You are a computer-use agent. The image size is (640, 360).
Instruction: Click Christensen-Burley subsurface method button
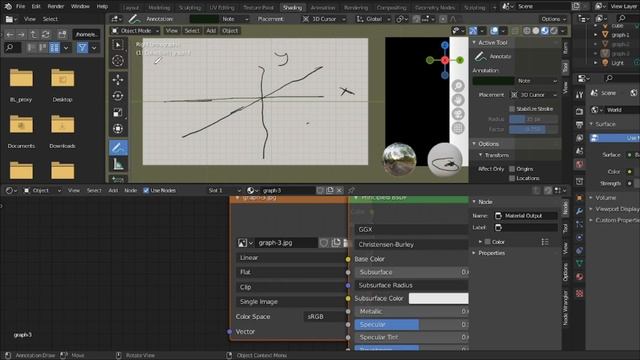411,244
